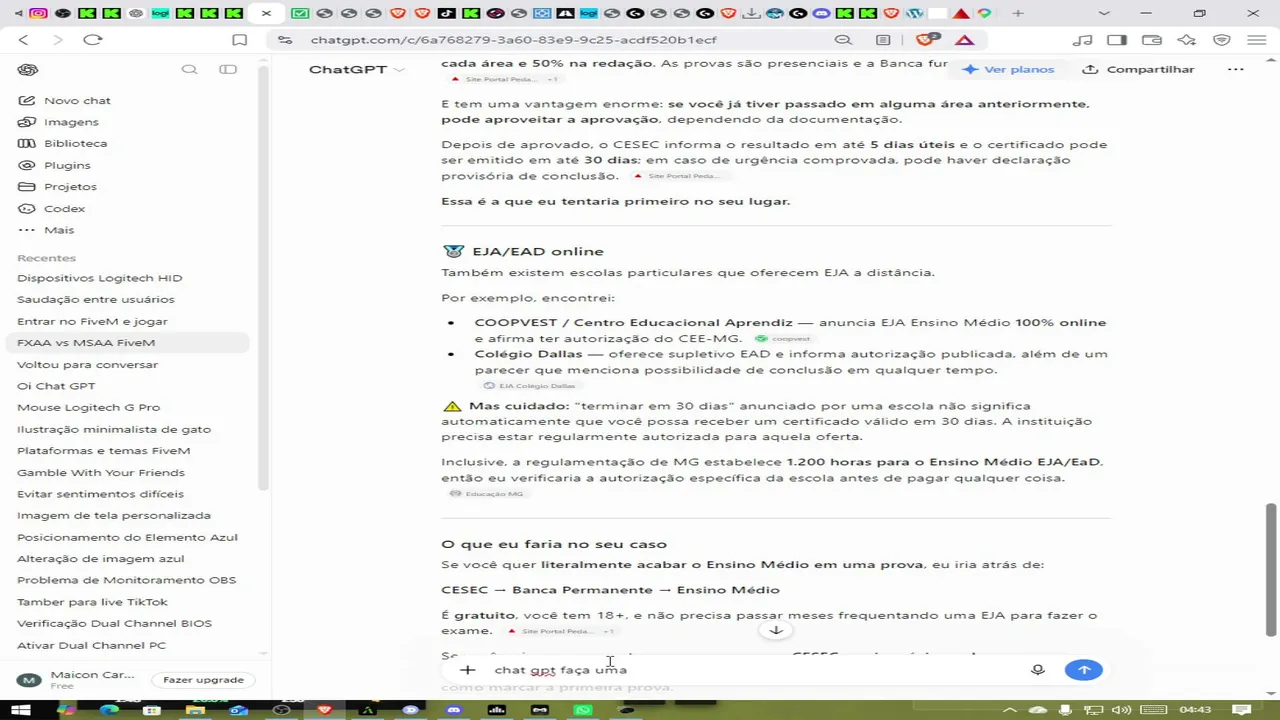
Task: Open the Instagram browser tab
Action: tap(38, 13)
